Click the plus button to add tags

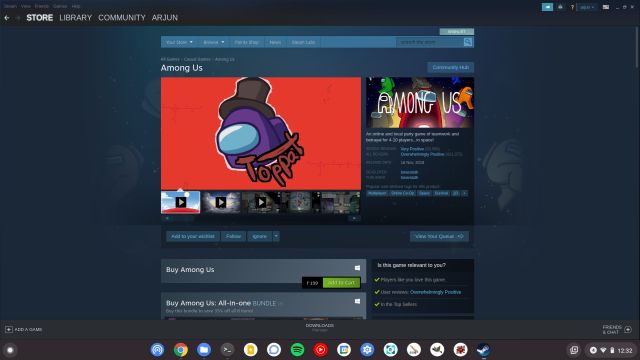coord(464,193)
